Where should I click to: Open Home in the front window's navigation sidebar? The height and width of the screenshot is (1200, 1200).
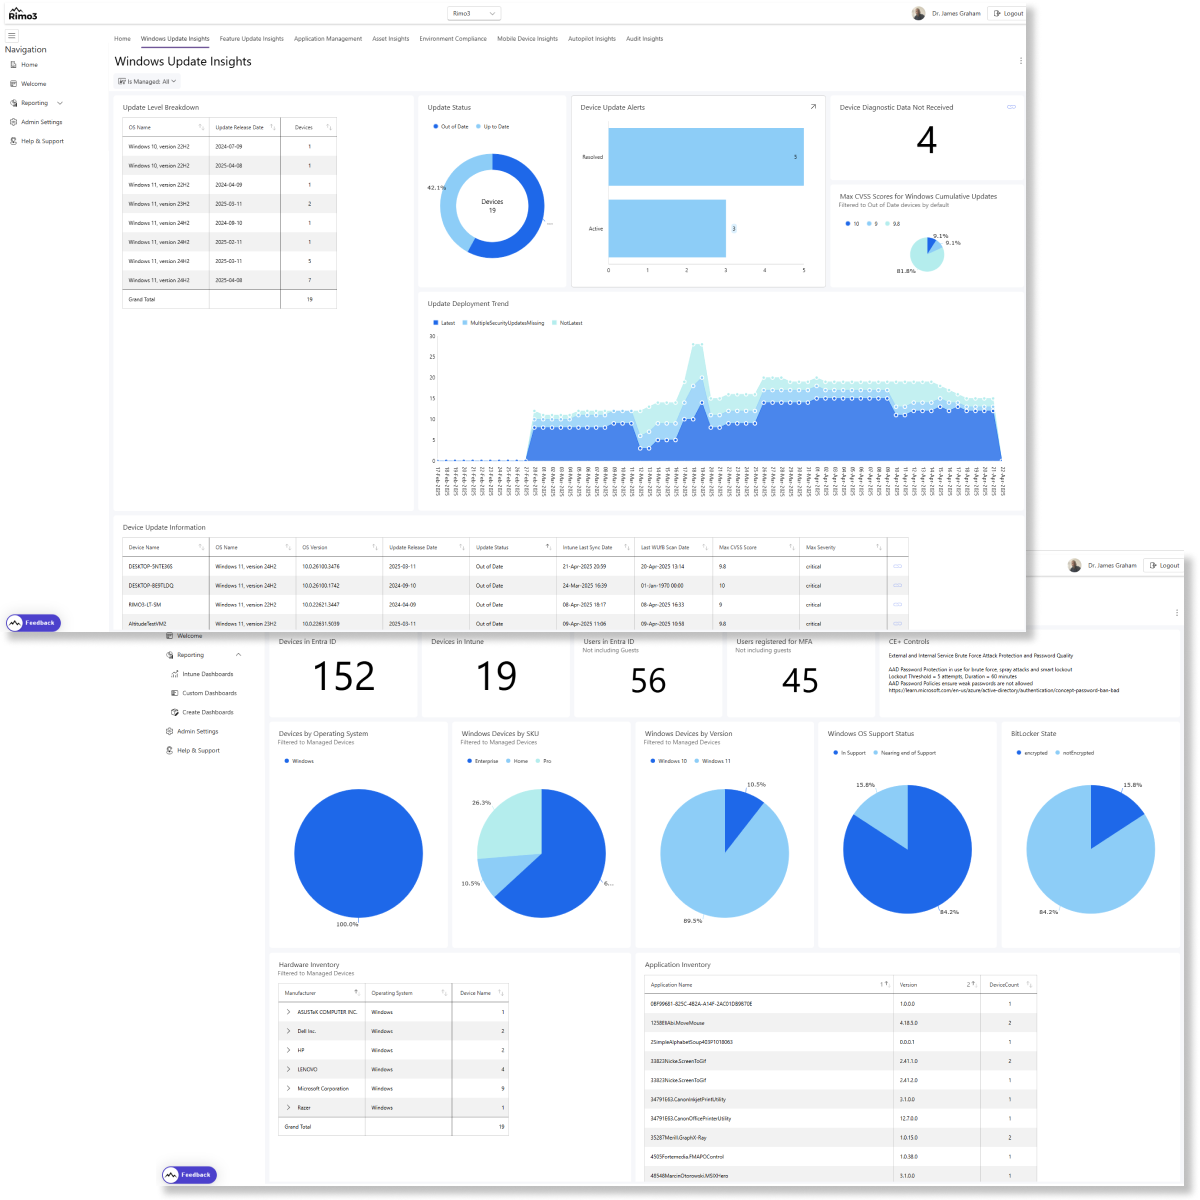29,65
